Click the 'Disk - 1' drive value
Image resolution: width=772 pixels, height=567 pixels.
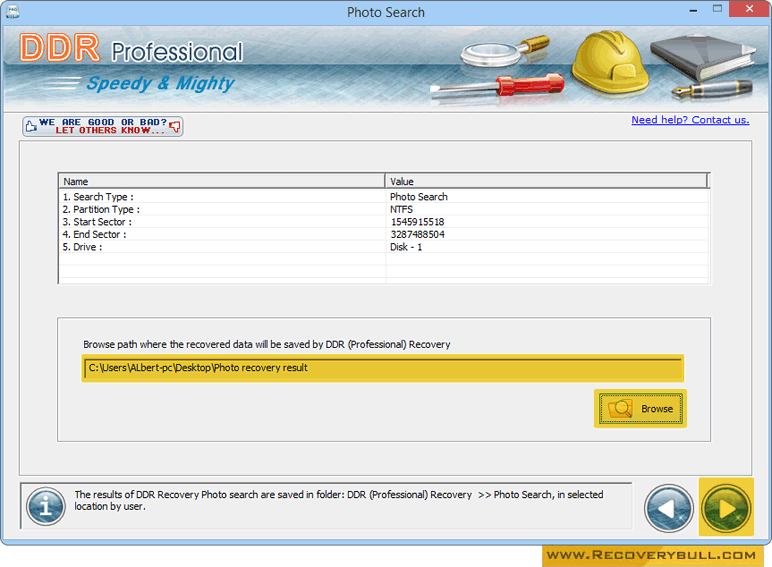tap(406, 247)
